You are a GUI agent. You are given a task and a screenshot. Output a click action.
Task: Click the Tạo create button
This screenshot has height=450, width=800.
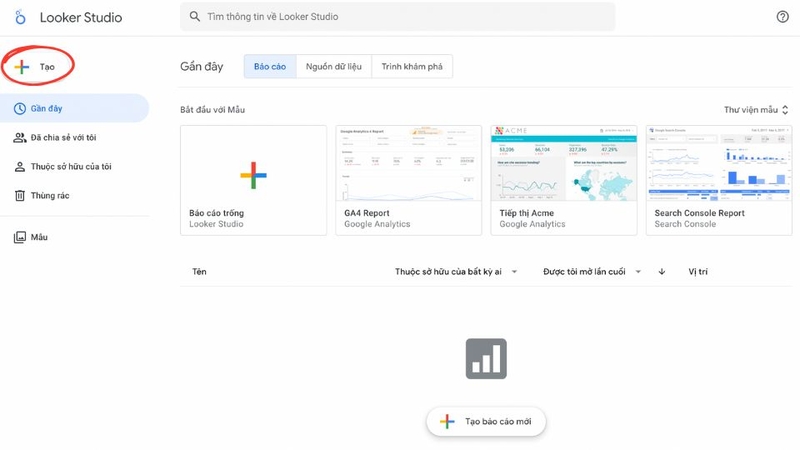click(x=36, y=67)
